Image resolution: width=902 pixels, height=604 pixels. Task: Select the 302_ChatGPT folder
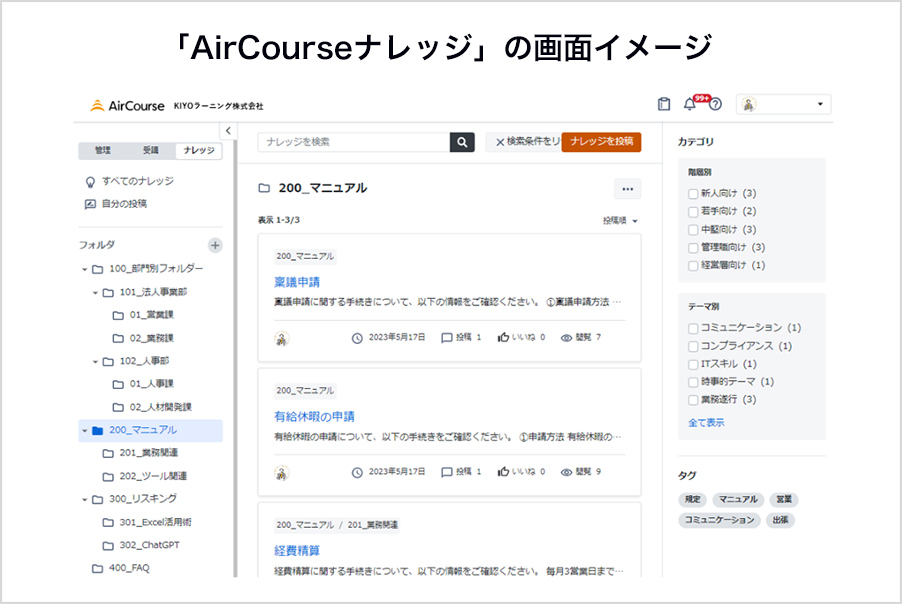[x=141, y=545]
